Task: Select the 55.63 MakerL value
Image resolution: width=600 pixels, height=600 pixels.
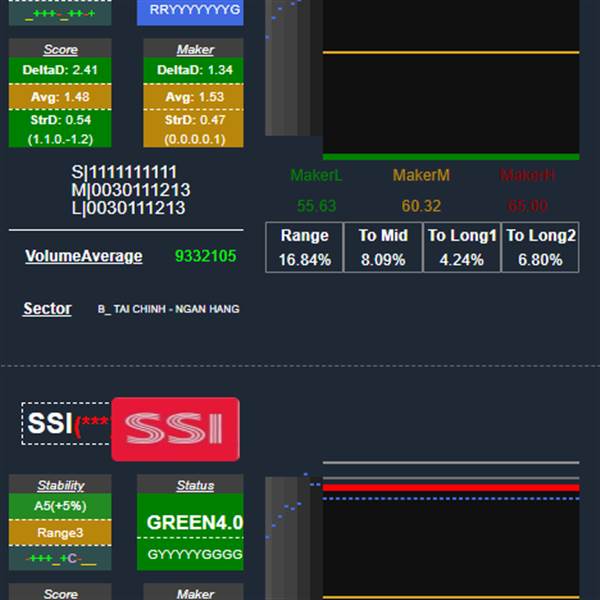Action: coord(316,206)
